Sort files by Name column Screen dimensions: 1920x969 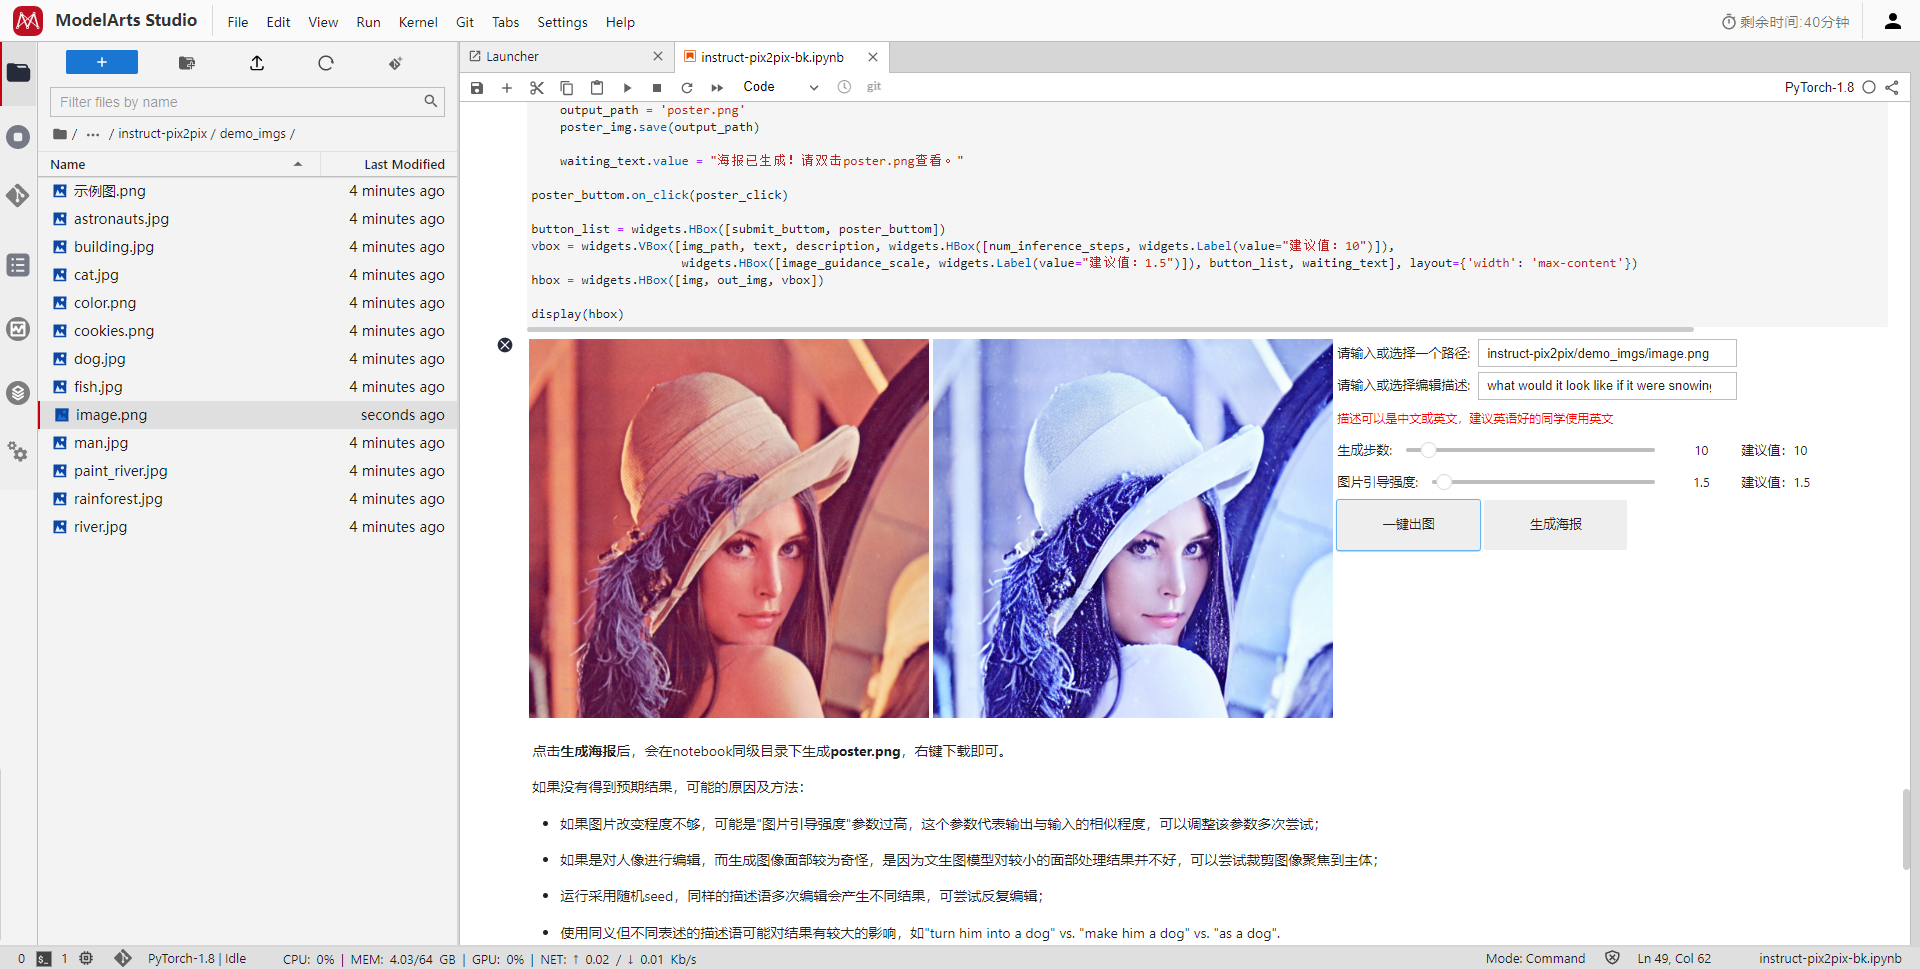click(x=179, y=164)
